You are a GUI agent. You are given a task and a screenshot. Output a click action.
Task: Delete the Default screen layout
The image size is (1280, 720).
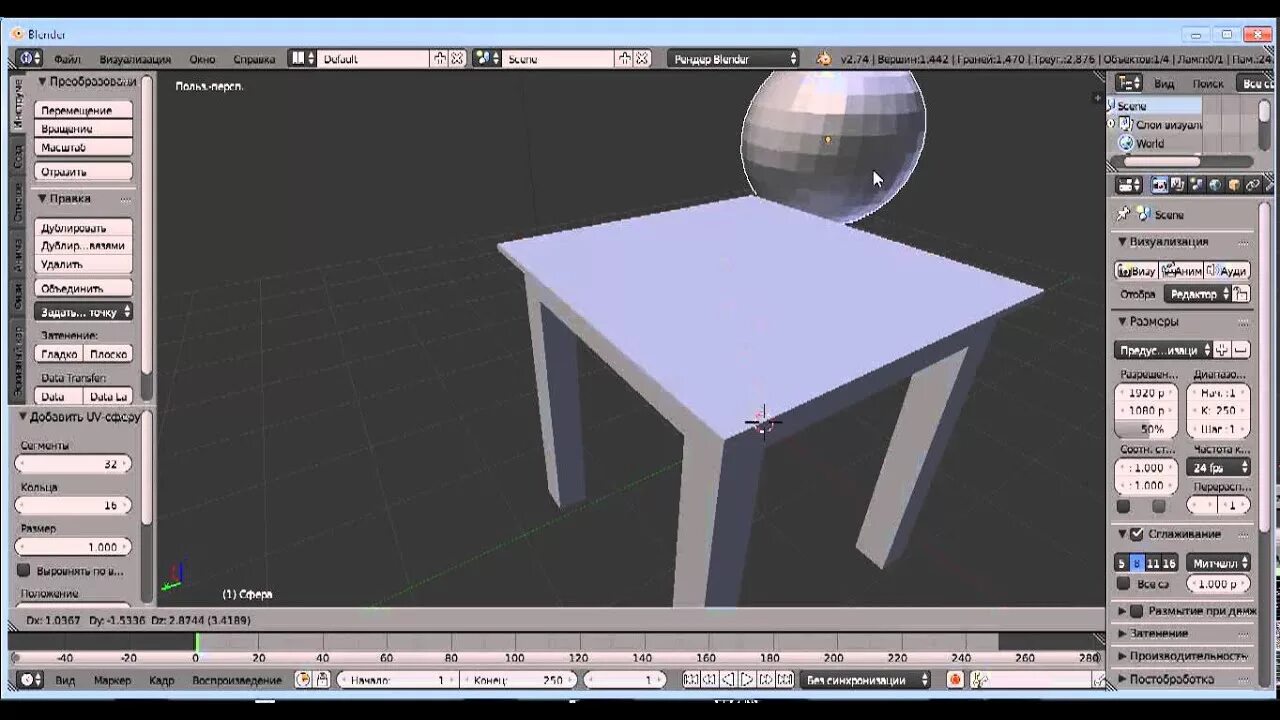[457, 59]
